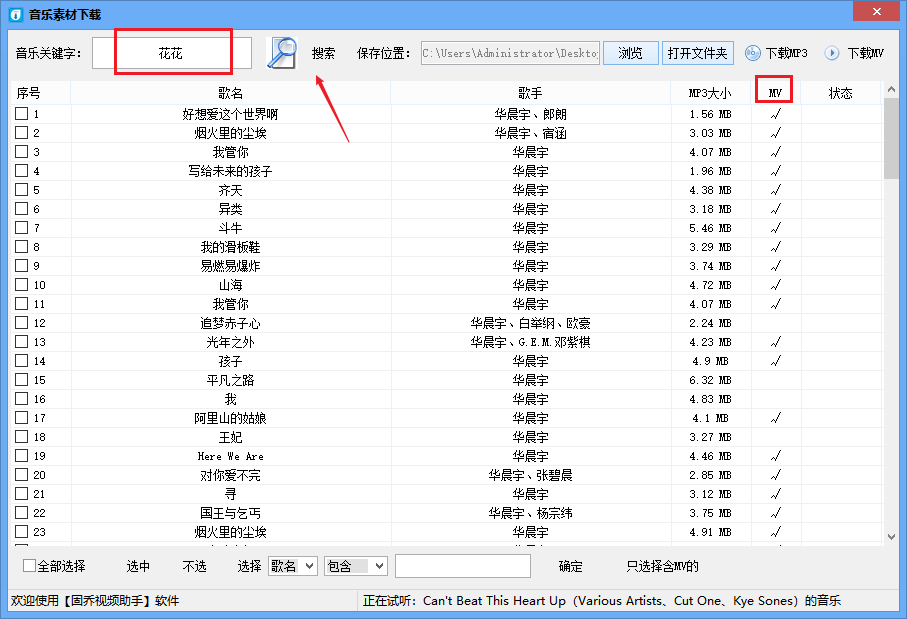Click the 状态 column header
Image resolution: width=907 pixels, height=619 pixels.
(840, 93)
